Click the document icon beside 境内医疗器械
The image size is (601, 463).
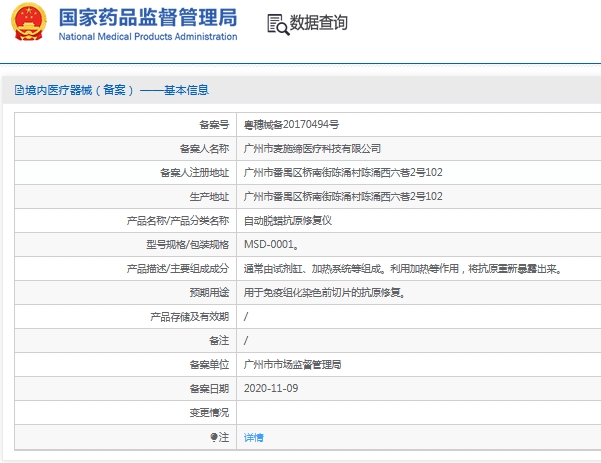tap(19, 90)
